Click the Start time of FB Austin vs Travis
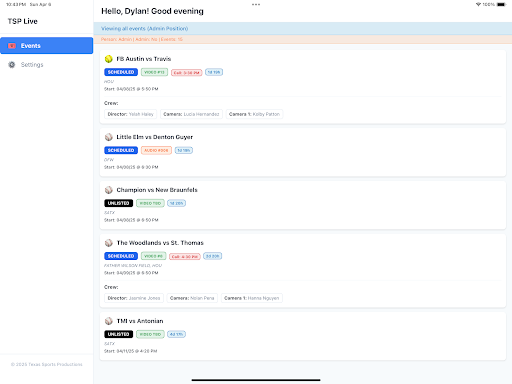Viewport: 512px width, 384px height. click(x=131, y=89)
